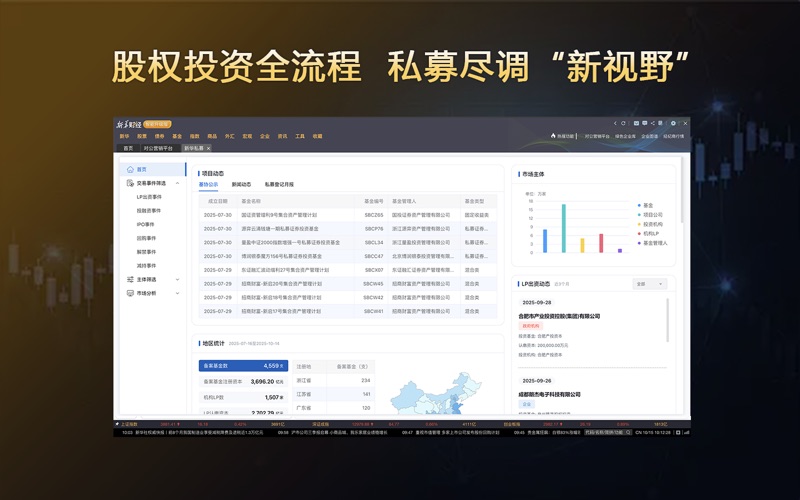
Task: Select the row with fund code SBCZ65
Action: pos(348,215)
